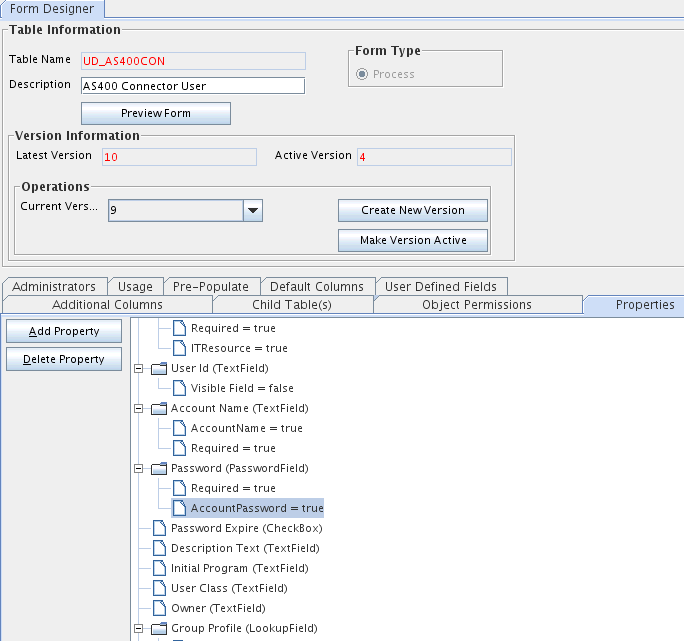Collapse the Group Profile (LookupField) node

(138, 629)
